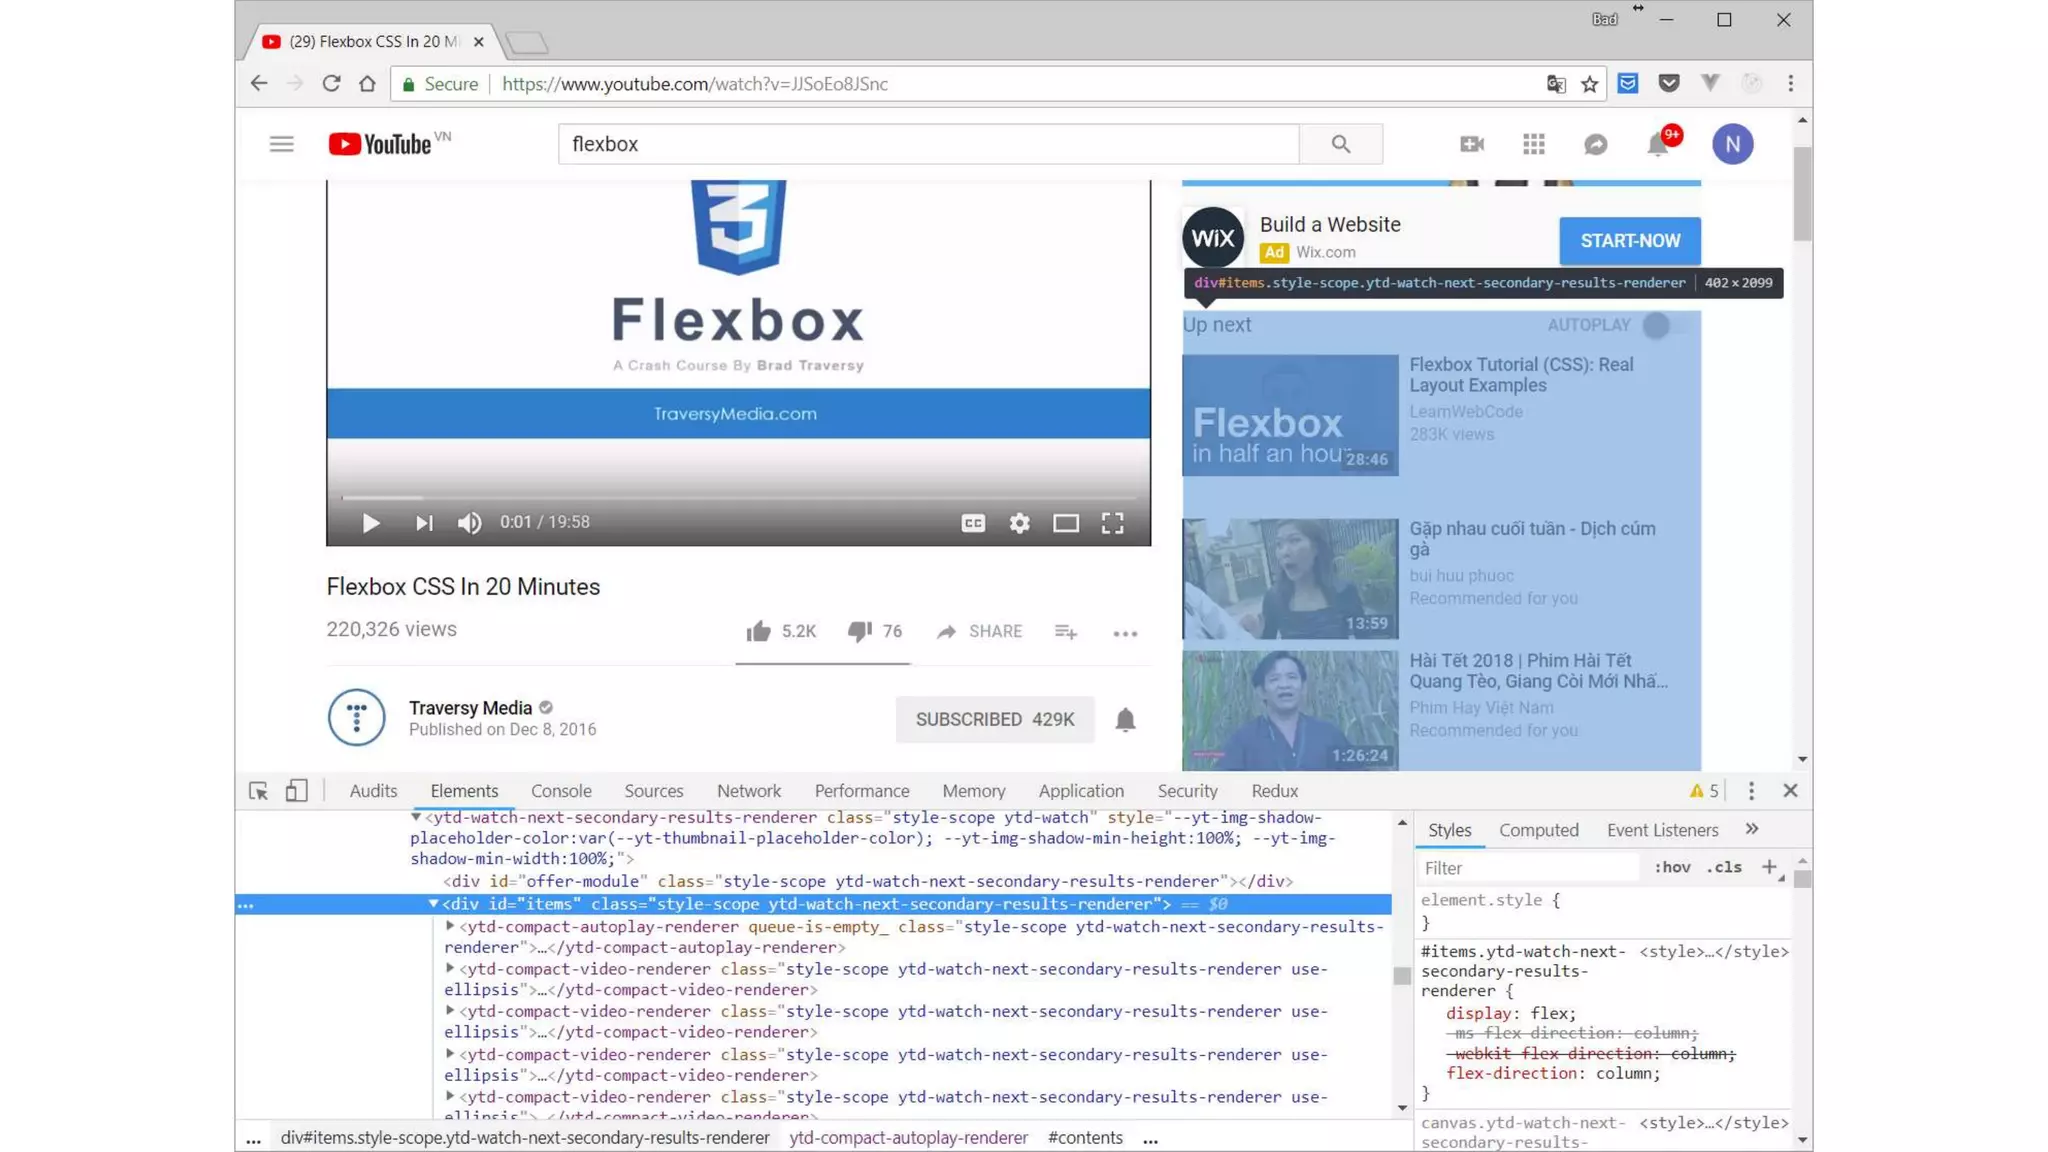This screenshot has width=2048, height=1152.
Task: Open the Computed styles tab
Action: (1538, 830)
